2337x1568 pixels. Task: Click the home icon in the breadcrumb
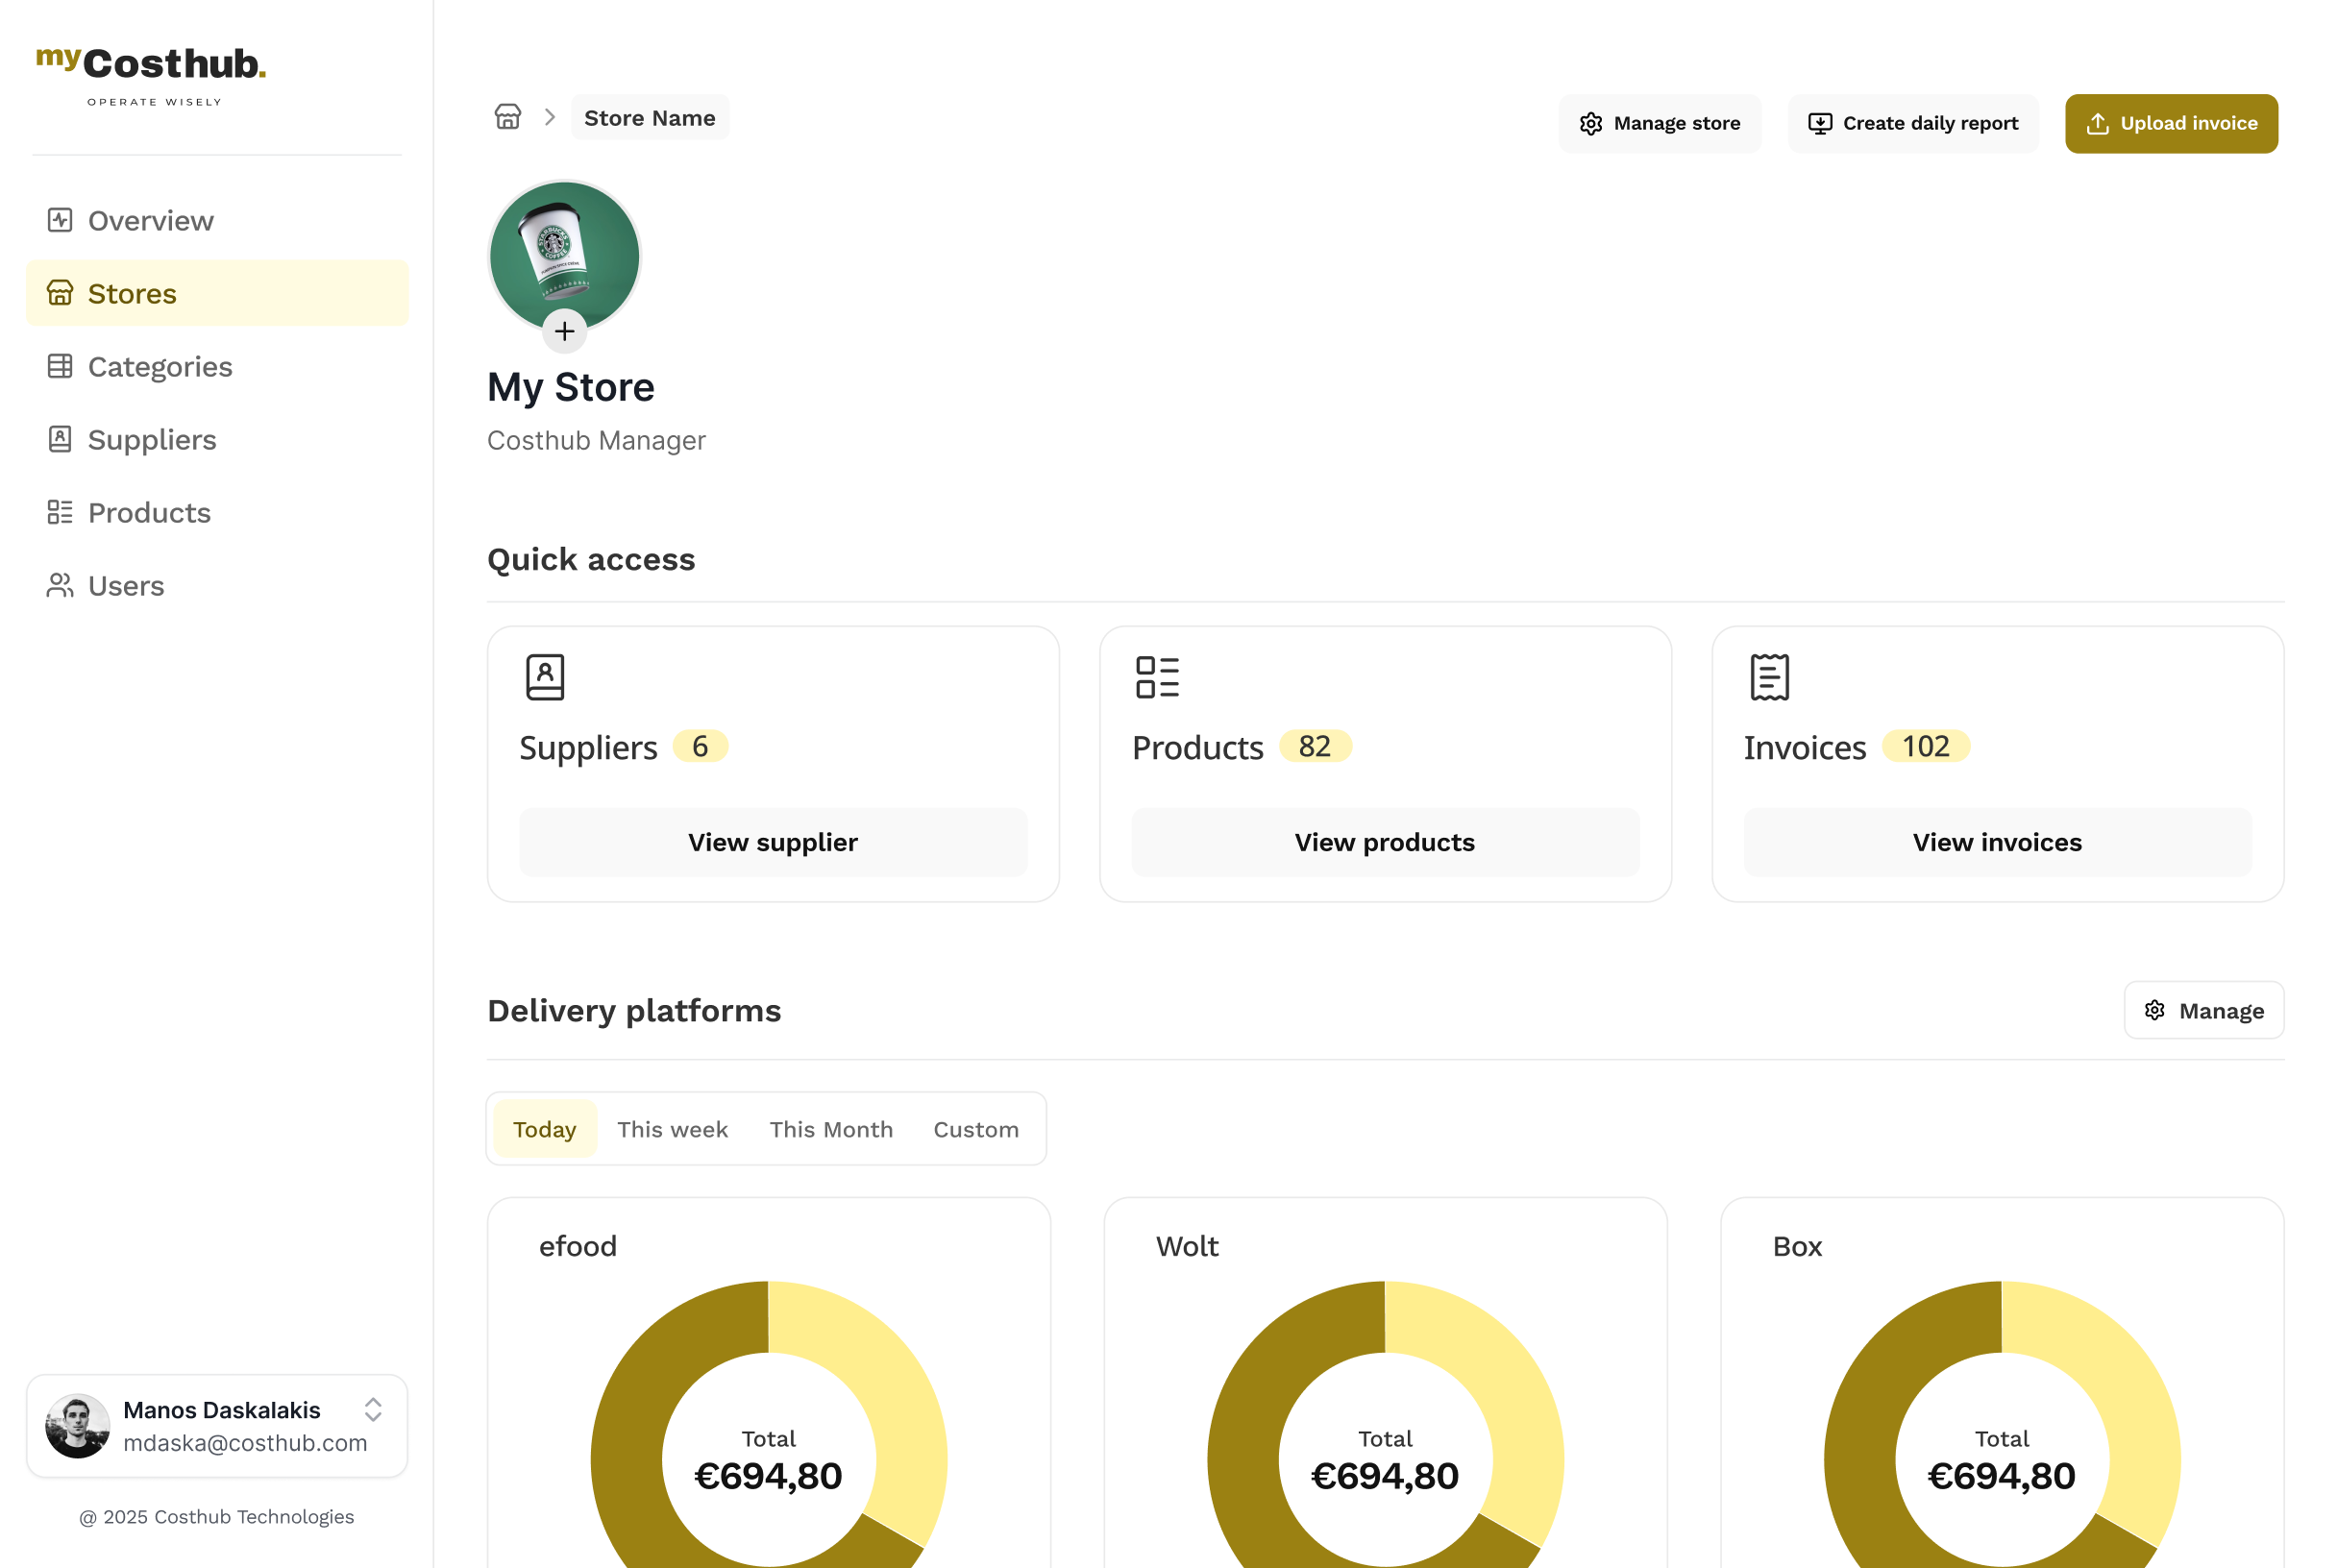click(x=508, y=117)
